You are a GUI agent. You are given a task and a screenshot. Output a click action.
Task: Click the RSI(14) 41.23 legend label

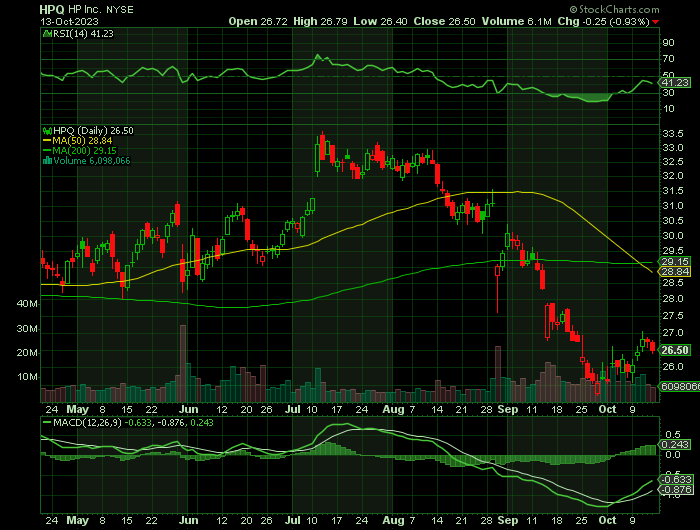coord(83,34)
